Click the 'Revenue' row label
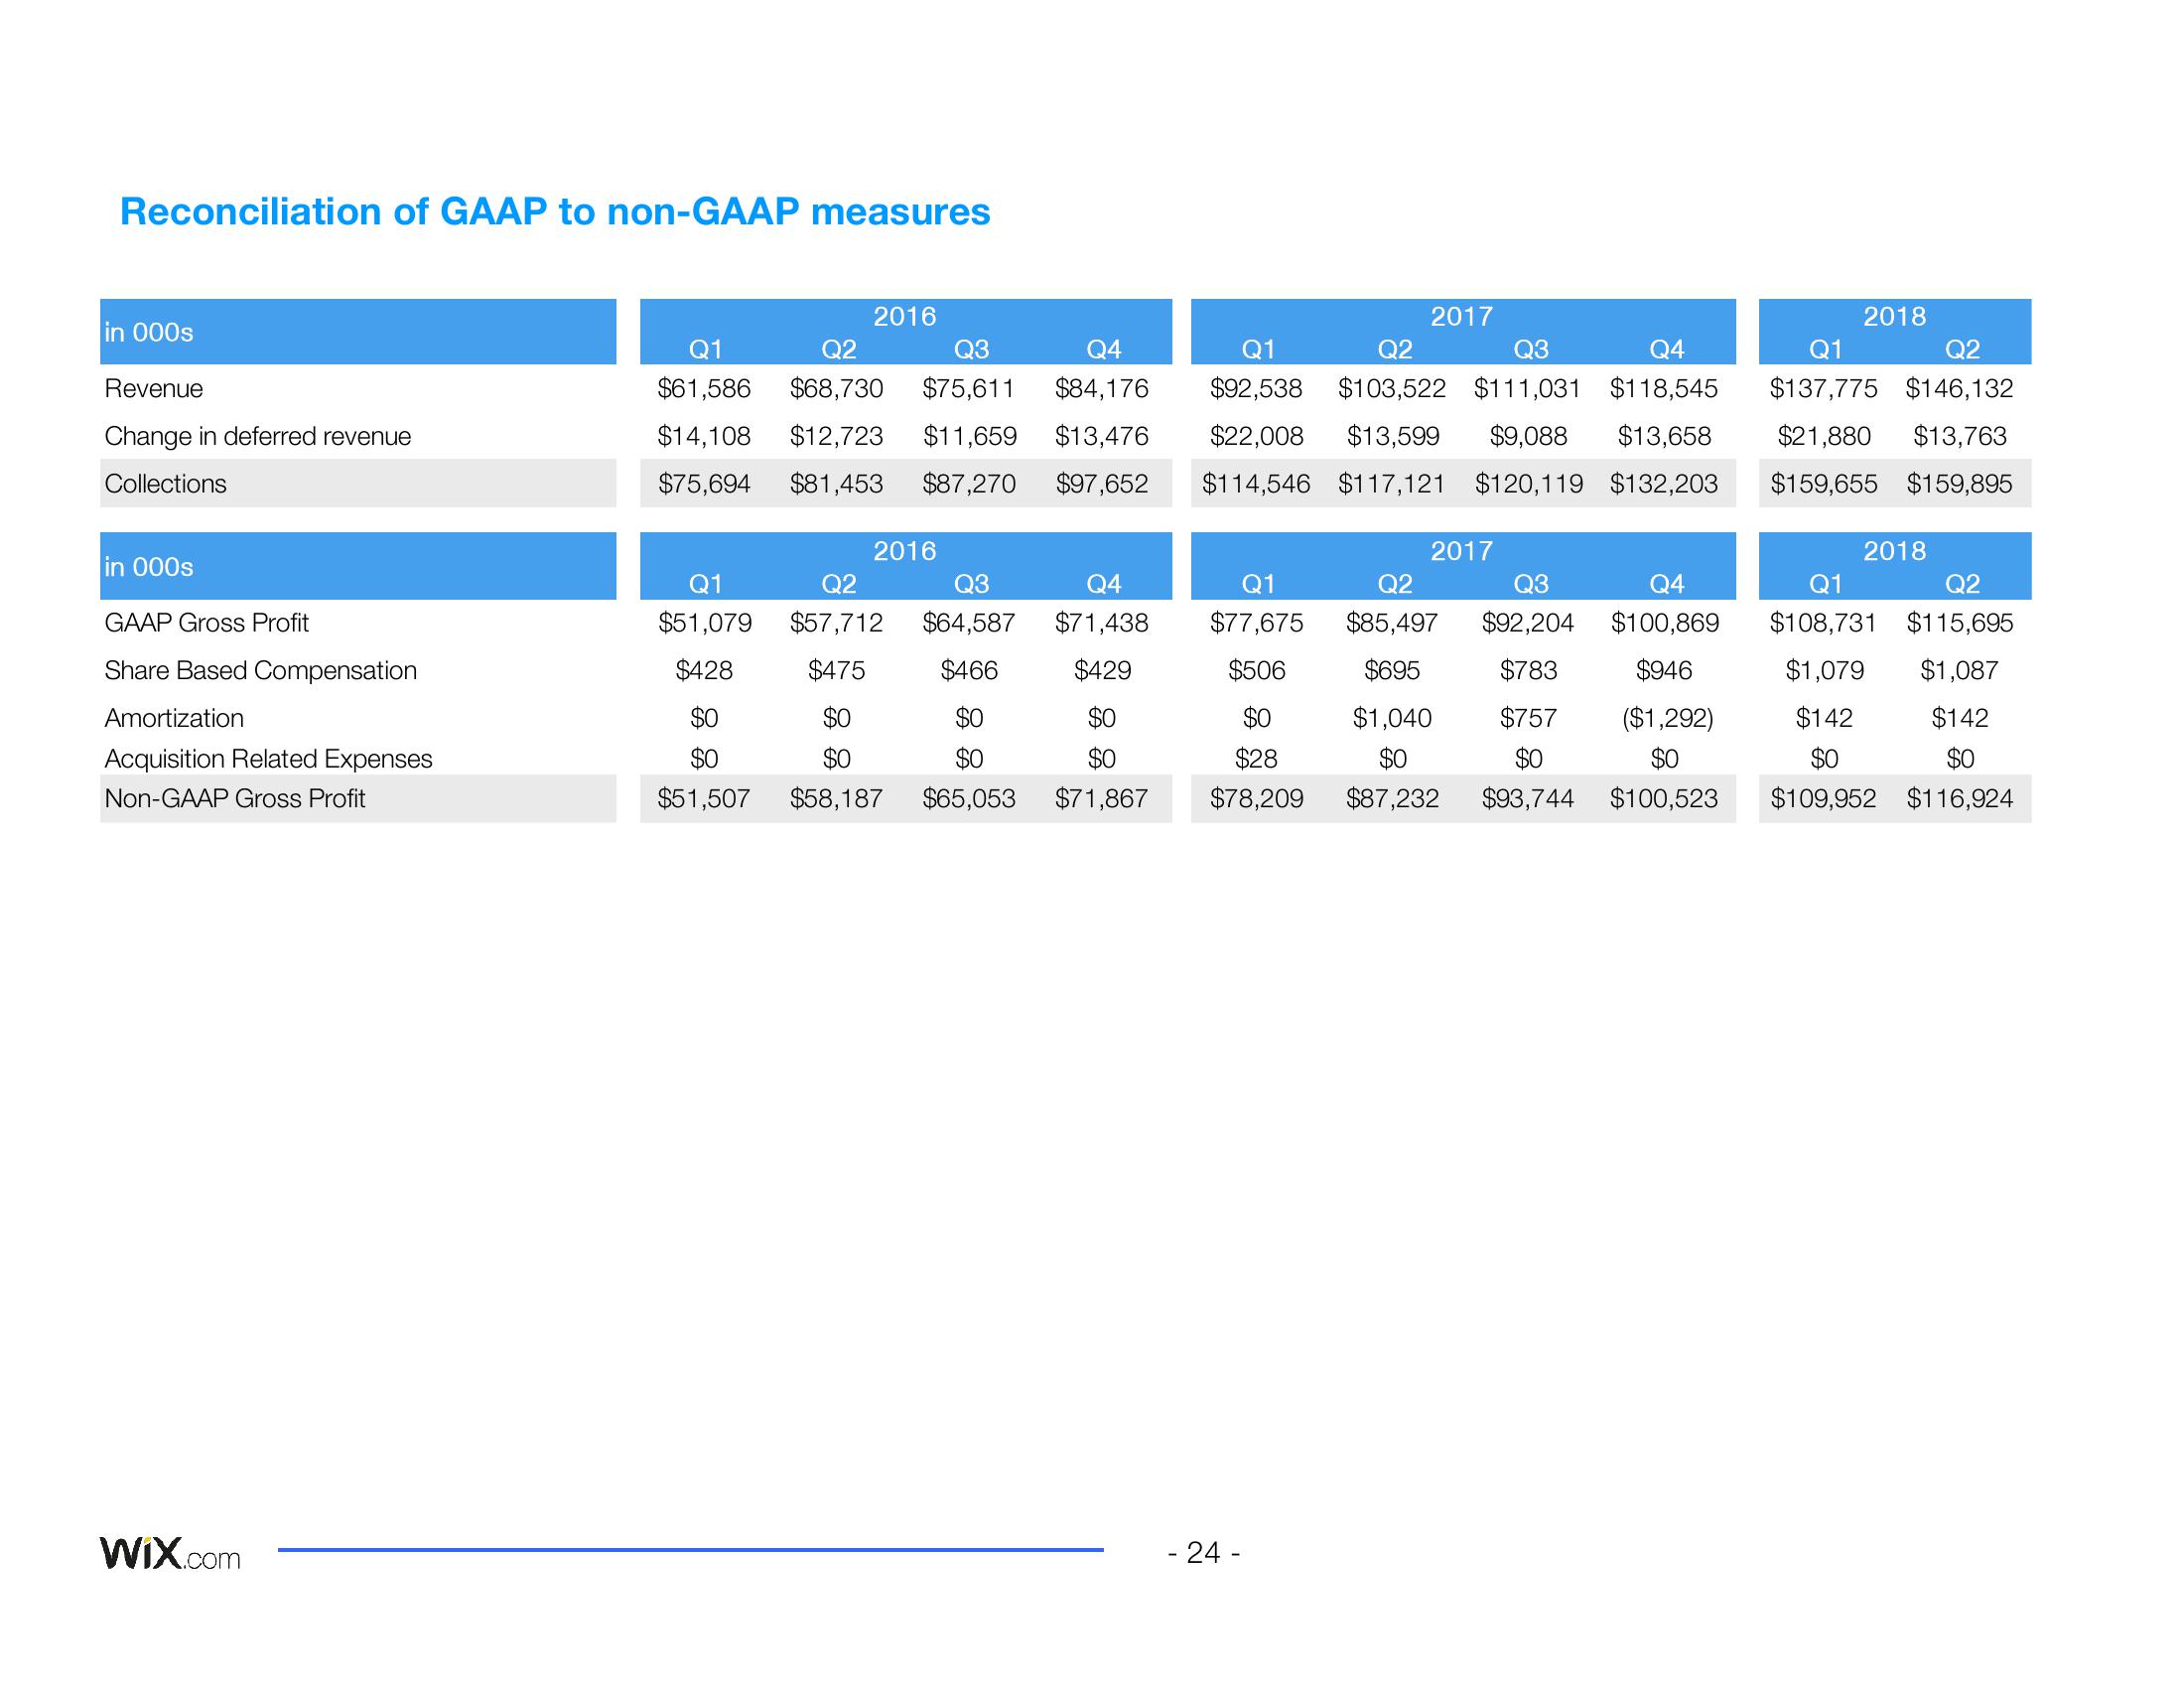Viewport: 2184px width, 1688px height. (154, 388)
